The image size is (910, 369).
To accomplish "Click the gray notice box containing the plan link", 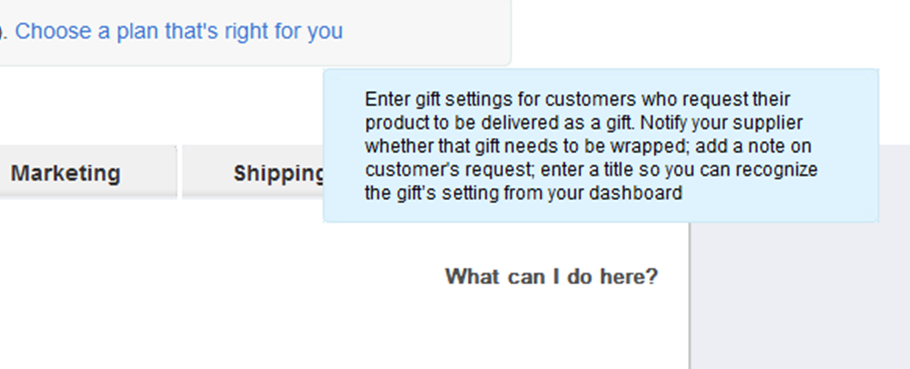I will click(254, 32).
